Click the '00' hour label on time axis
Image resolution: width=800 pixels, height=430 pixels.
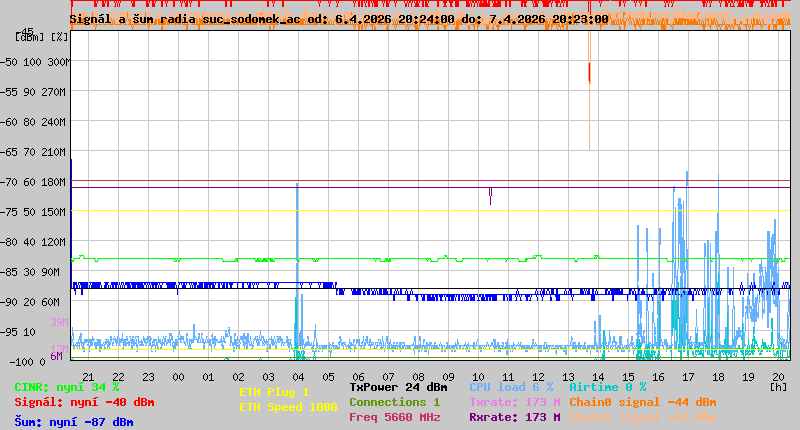tap(178, 377)
